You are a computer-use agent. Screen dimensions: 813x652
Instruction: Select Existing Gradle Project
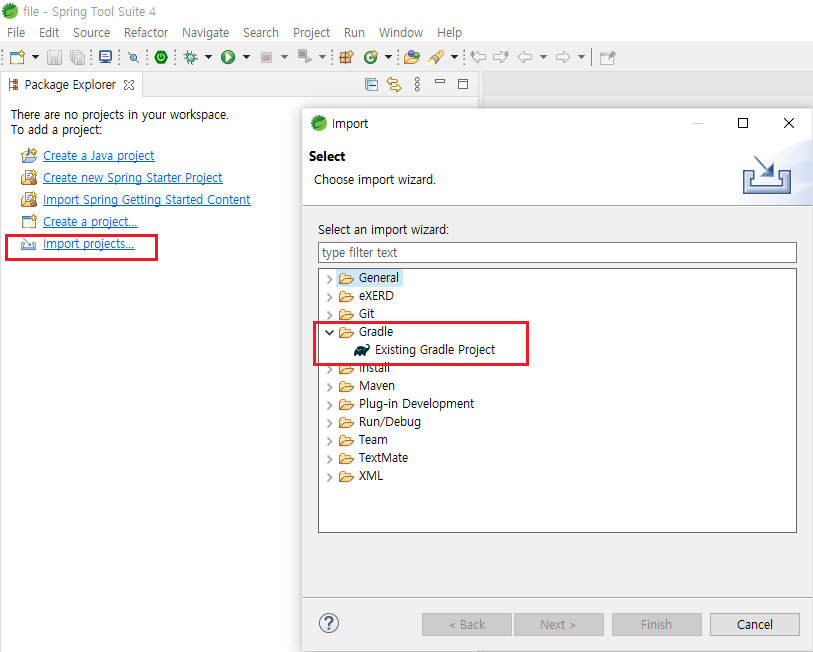[x=434, y=350]
